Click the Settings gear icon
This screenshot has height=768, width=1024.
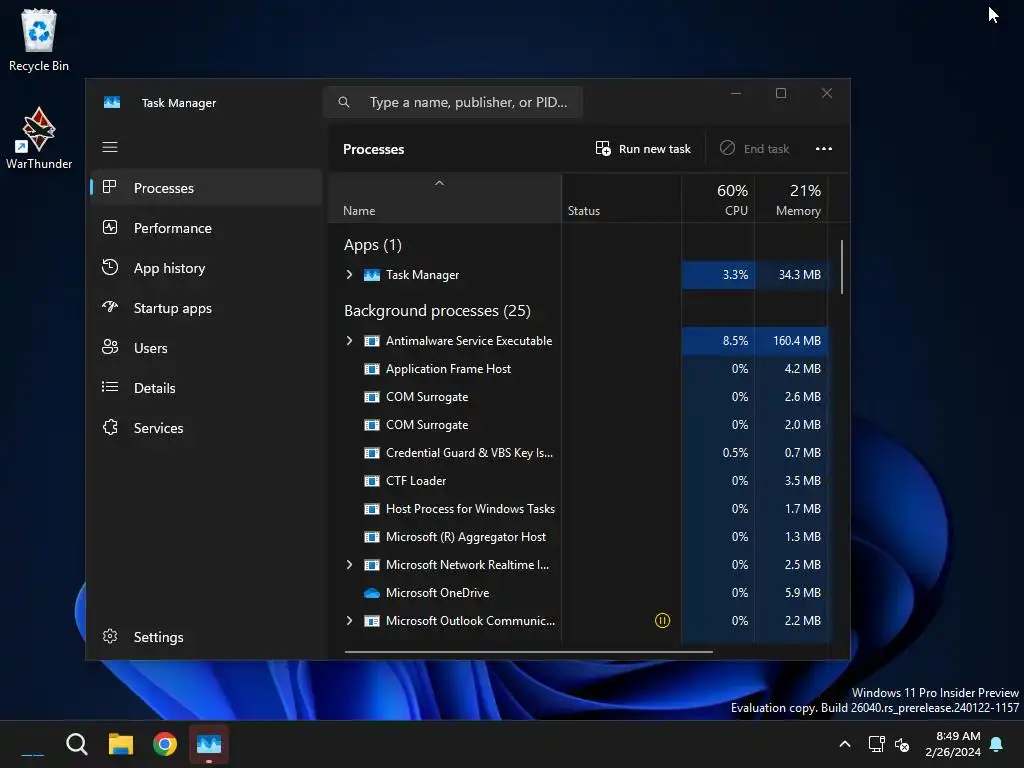click(110, 636)
